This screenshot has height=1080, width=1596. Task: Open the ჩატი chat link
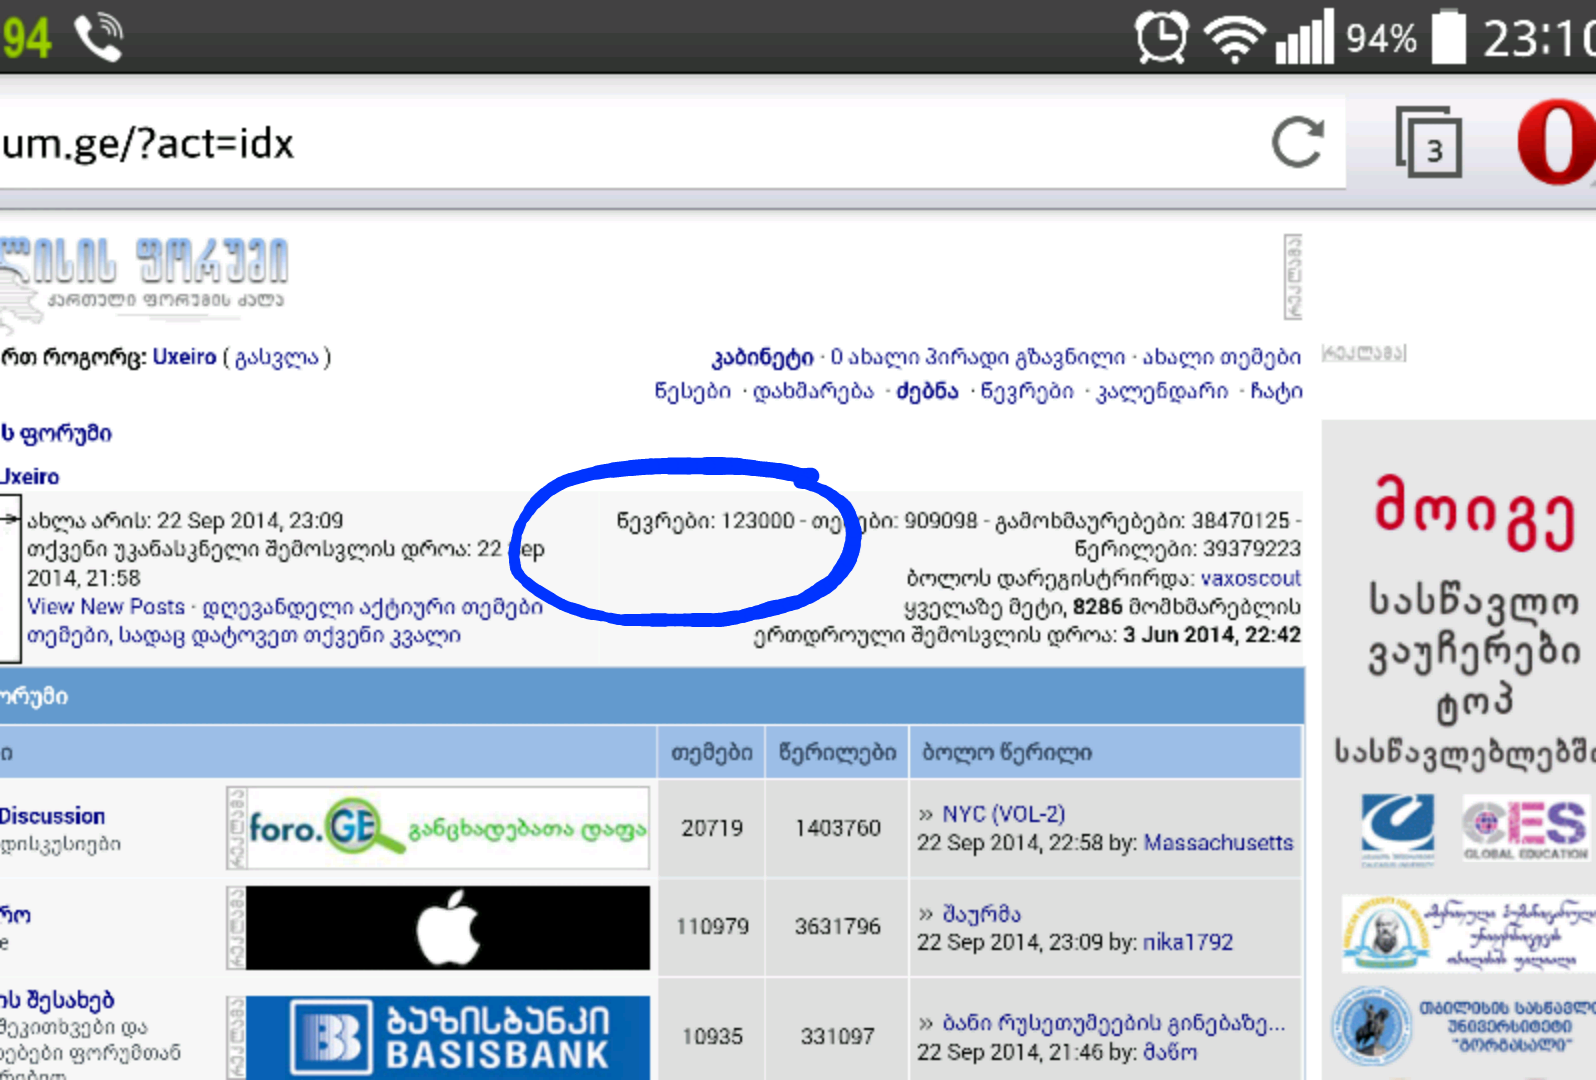pos(1276,391)
